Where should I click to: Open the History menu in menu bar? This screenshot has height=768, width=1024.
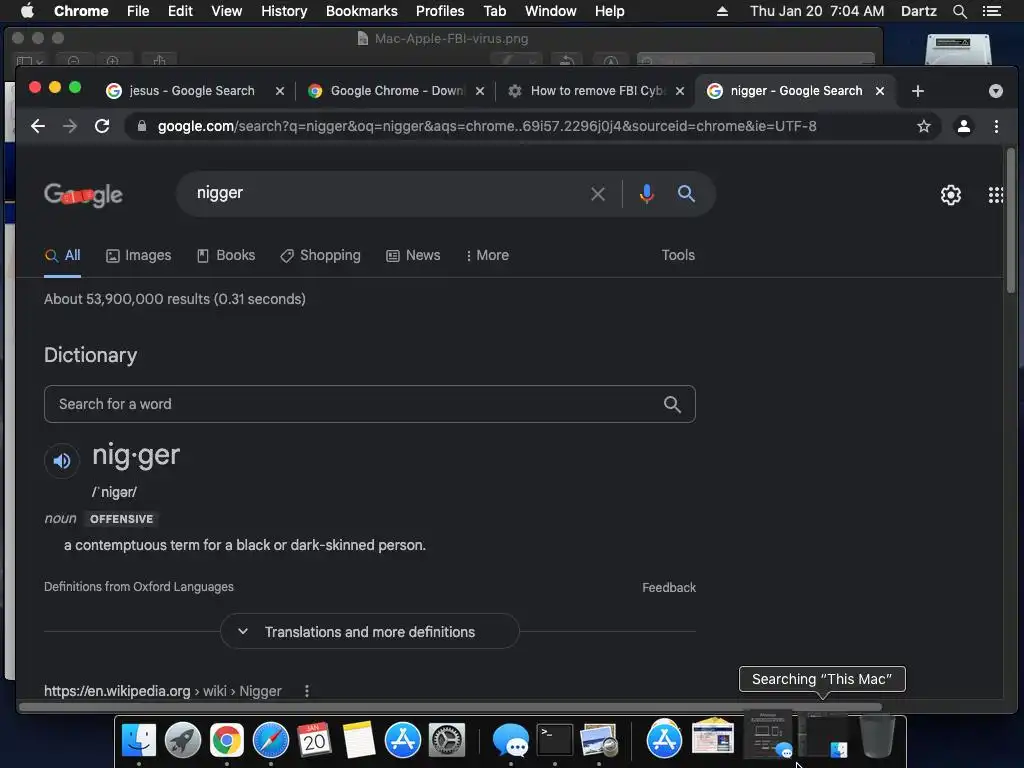284,11
